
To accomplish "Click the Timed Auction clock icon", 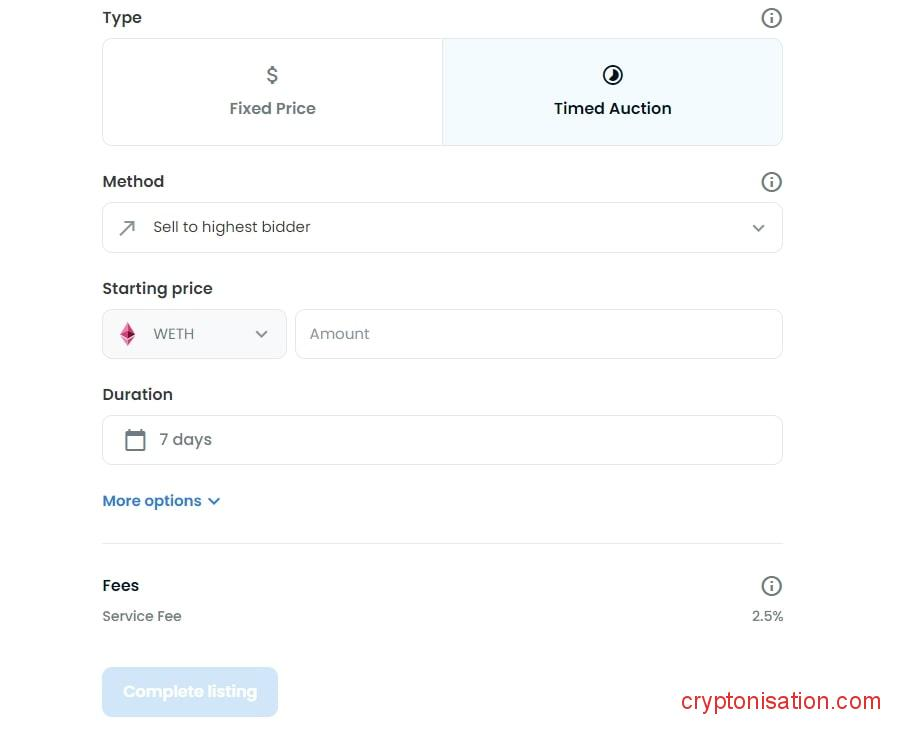I will 612,75.
